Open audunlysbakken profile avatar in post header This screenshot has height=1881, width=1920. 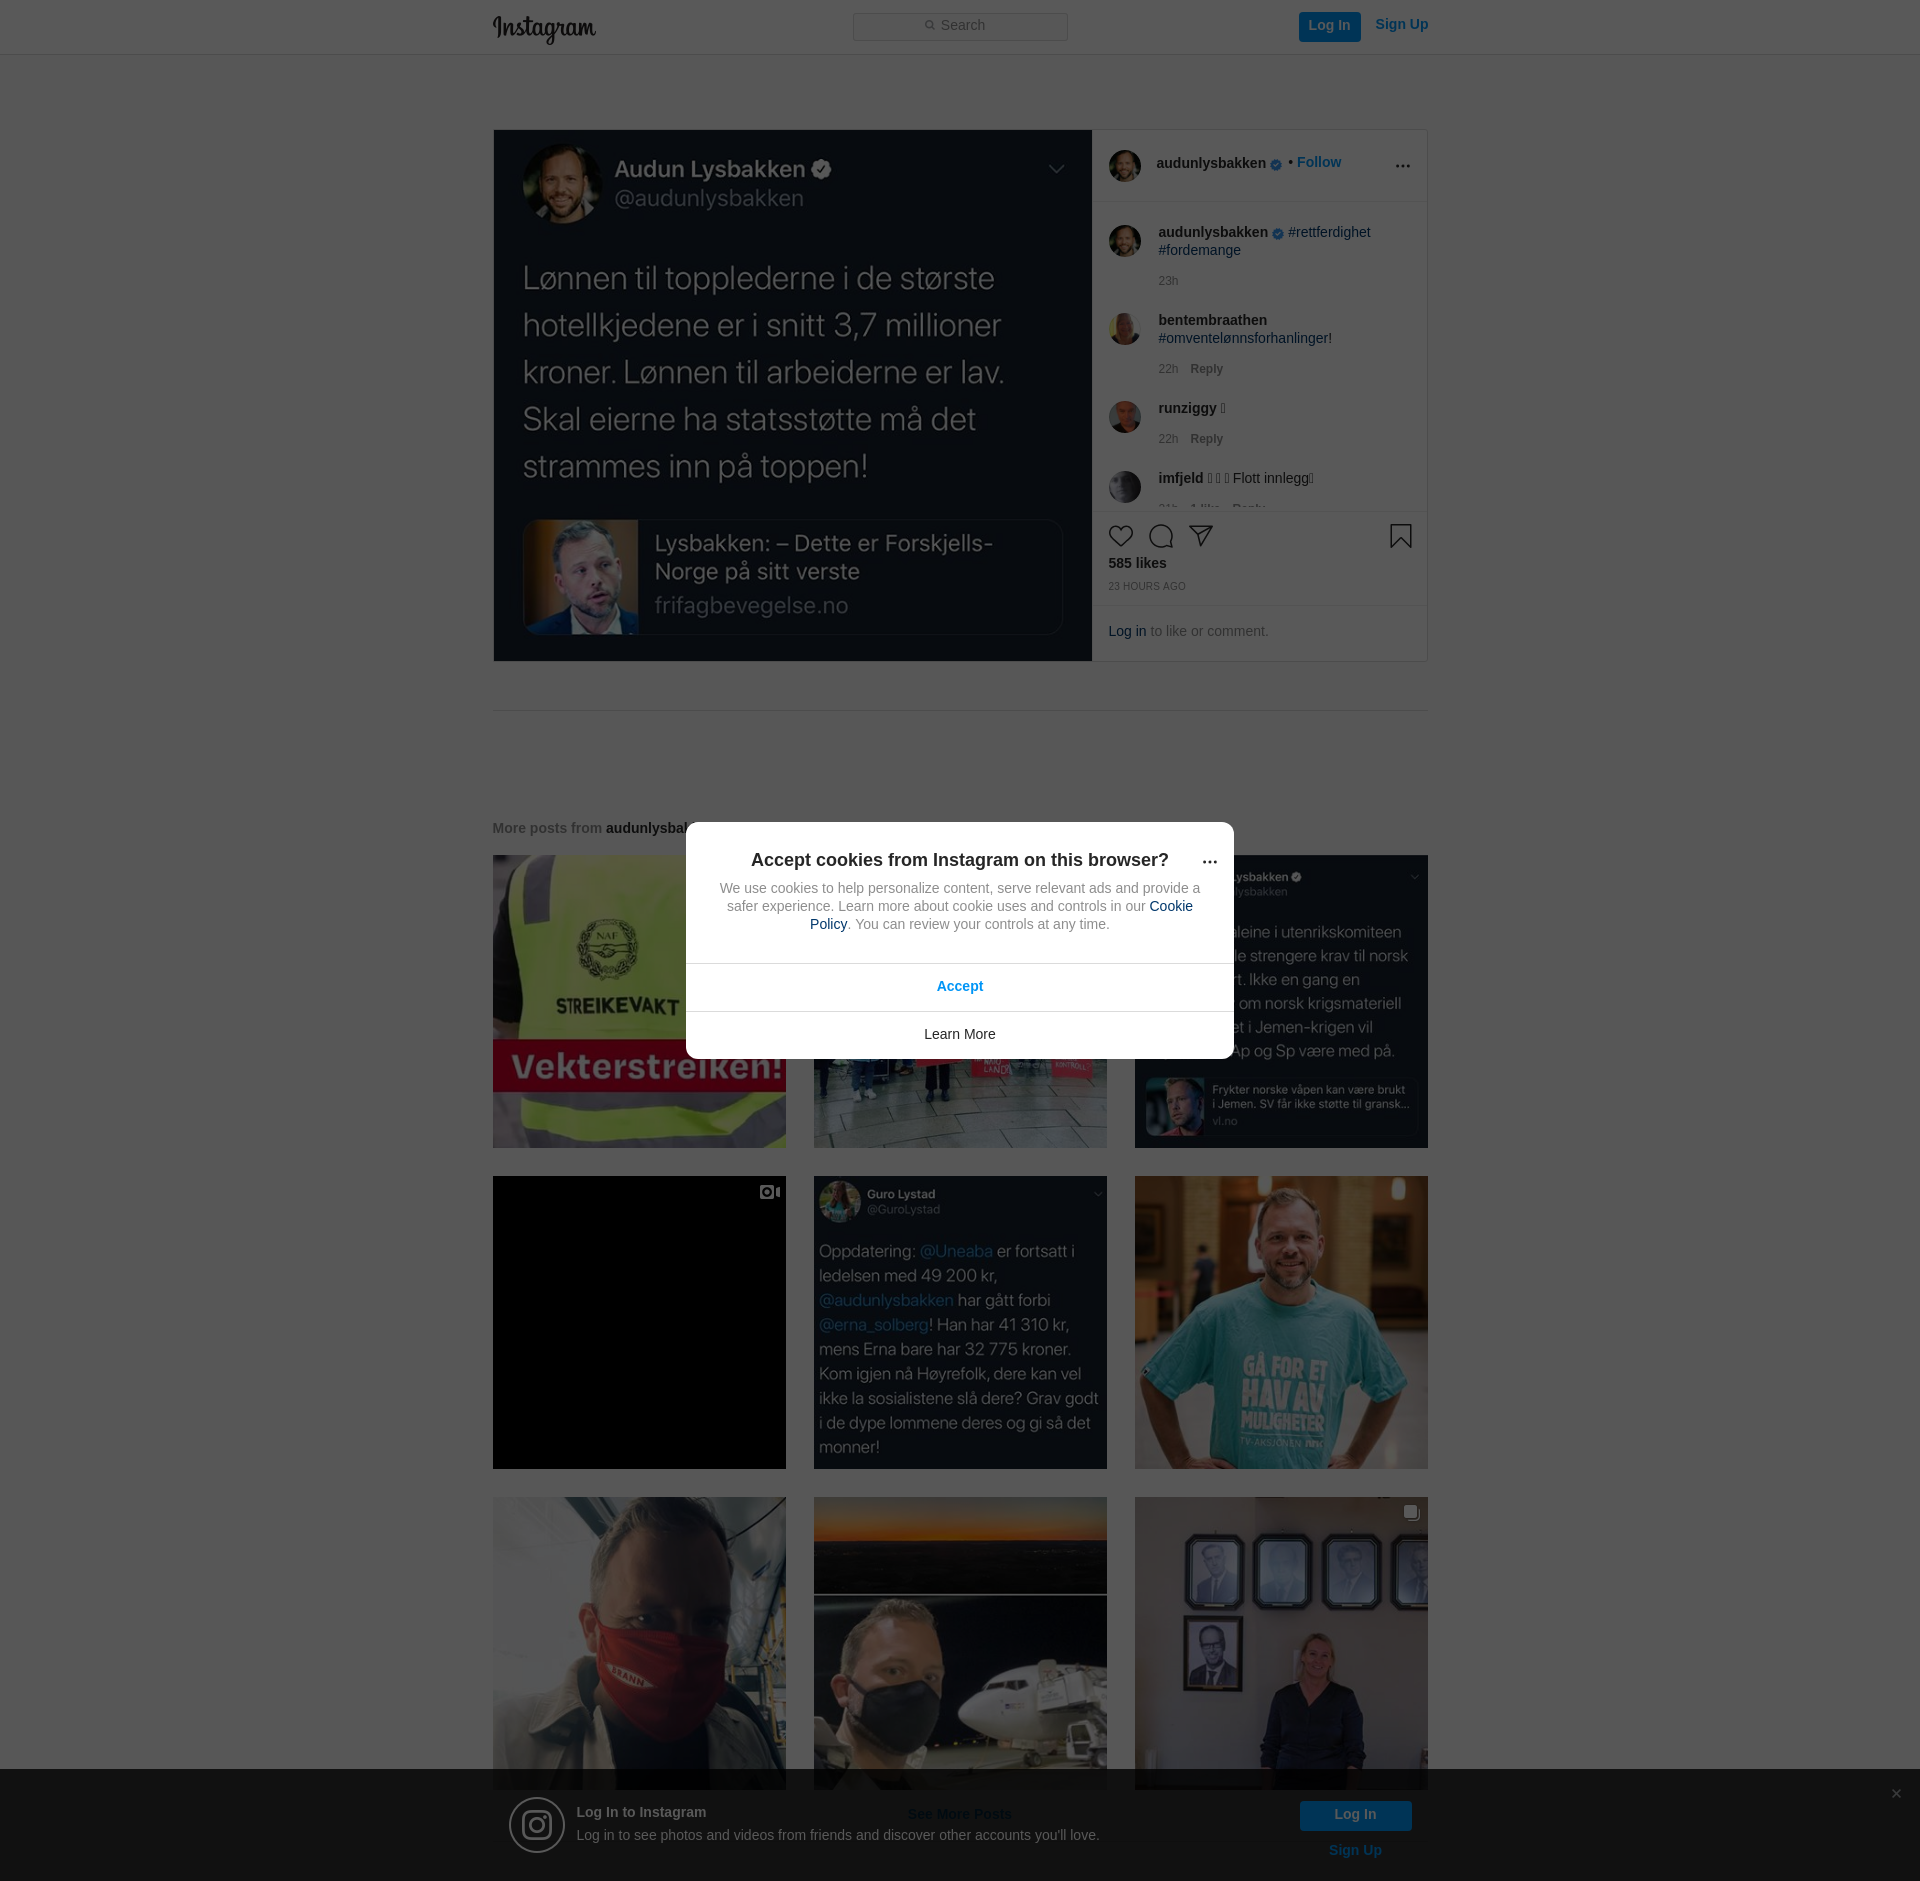[x=1125, y=166]
